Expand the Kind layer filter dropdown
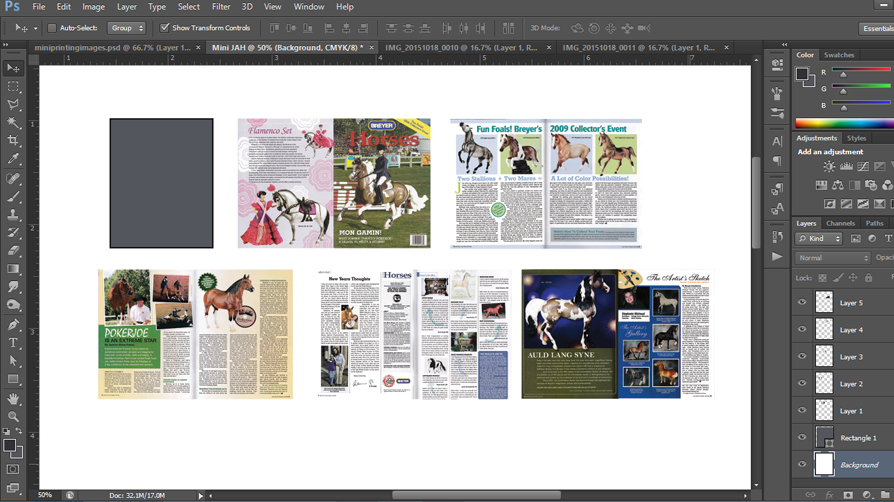Viewport: 894px width, 502px height. pyautogui.click(x=820, y=239)
